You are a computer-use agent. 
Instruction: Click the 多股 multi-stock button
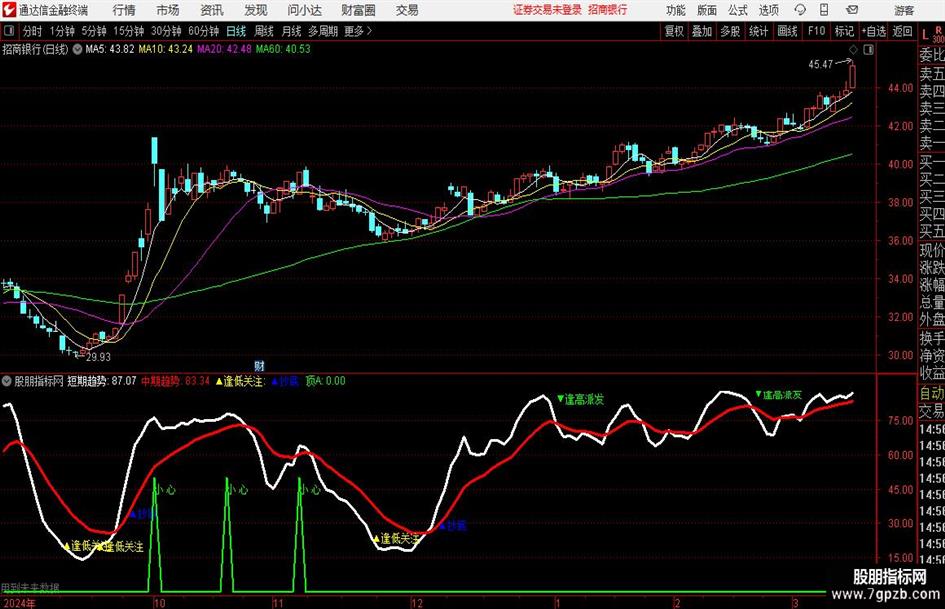pyautogui.click(x=730, y=31)
